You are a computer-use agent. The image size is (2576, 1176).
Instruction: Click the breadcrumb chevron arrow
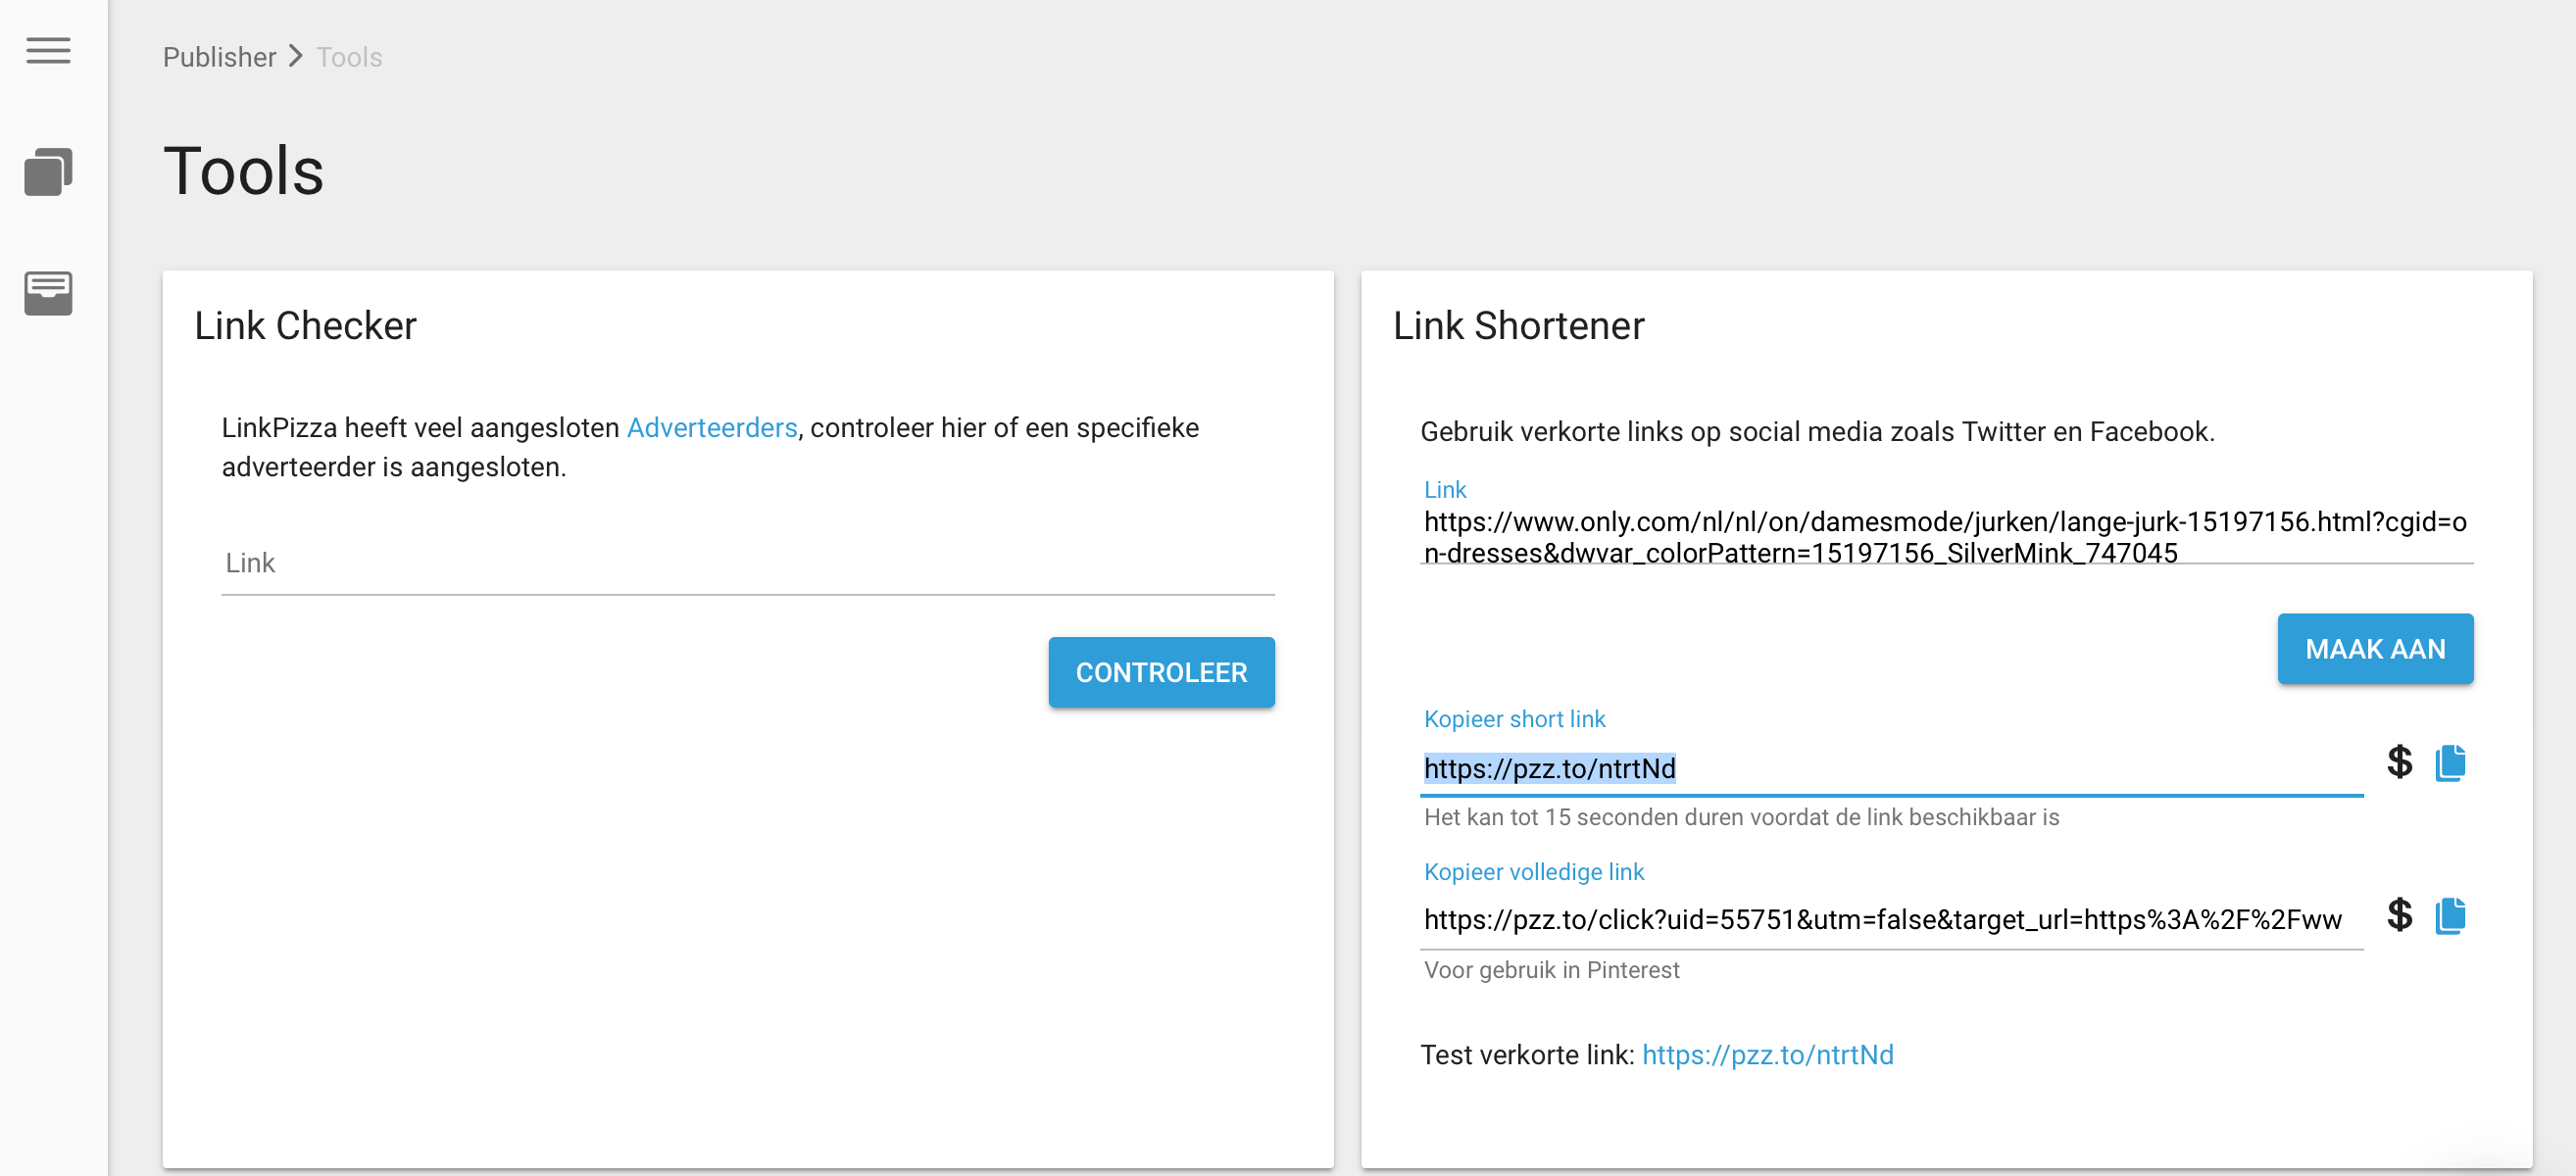tap(296, 57)
